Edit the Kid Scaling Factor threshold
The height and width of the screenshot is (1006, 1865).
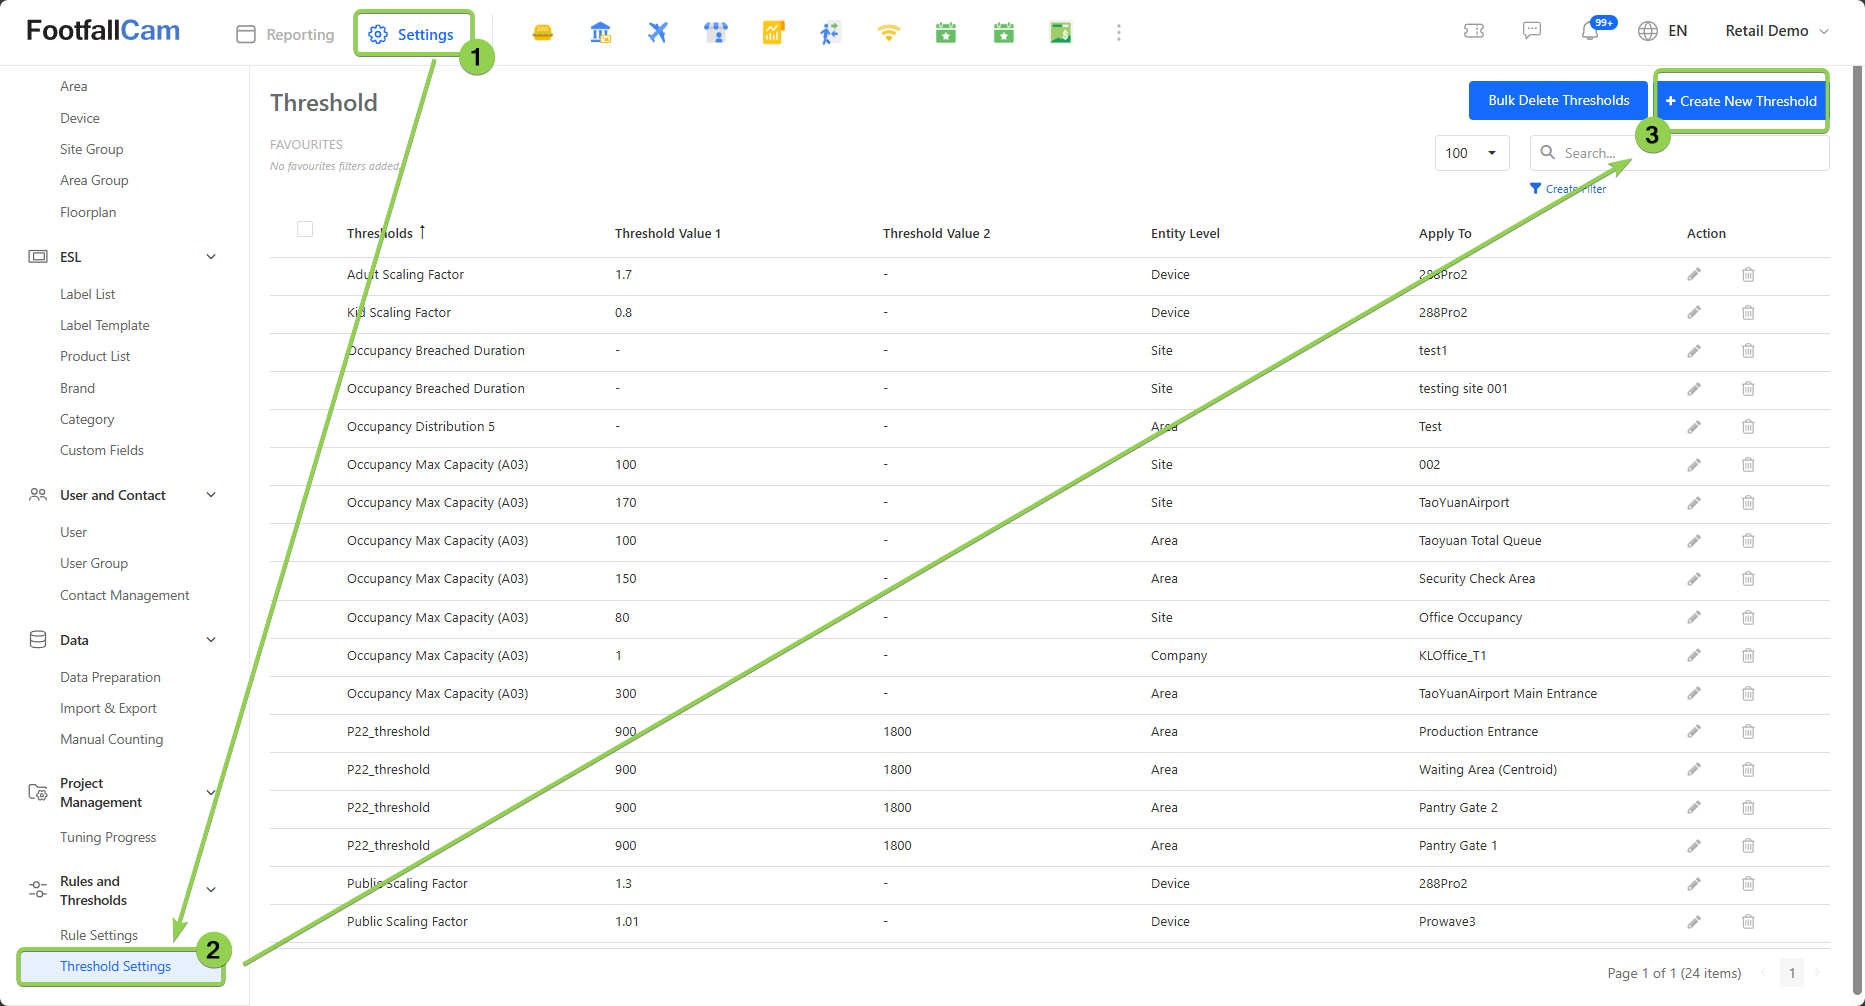pos(1694,313)
